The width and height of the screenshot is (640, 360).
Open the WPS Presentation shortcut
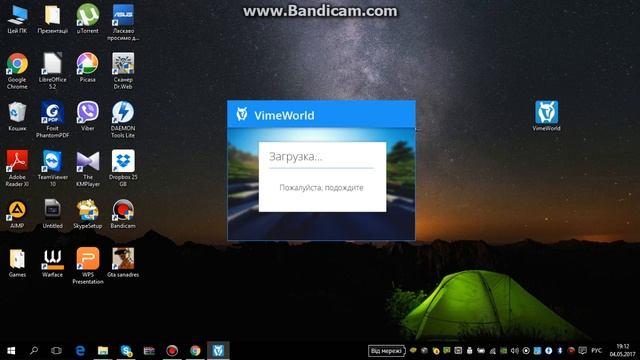click(88, 266)
